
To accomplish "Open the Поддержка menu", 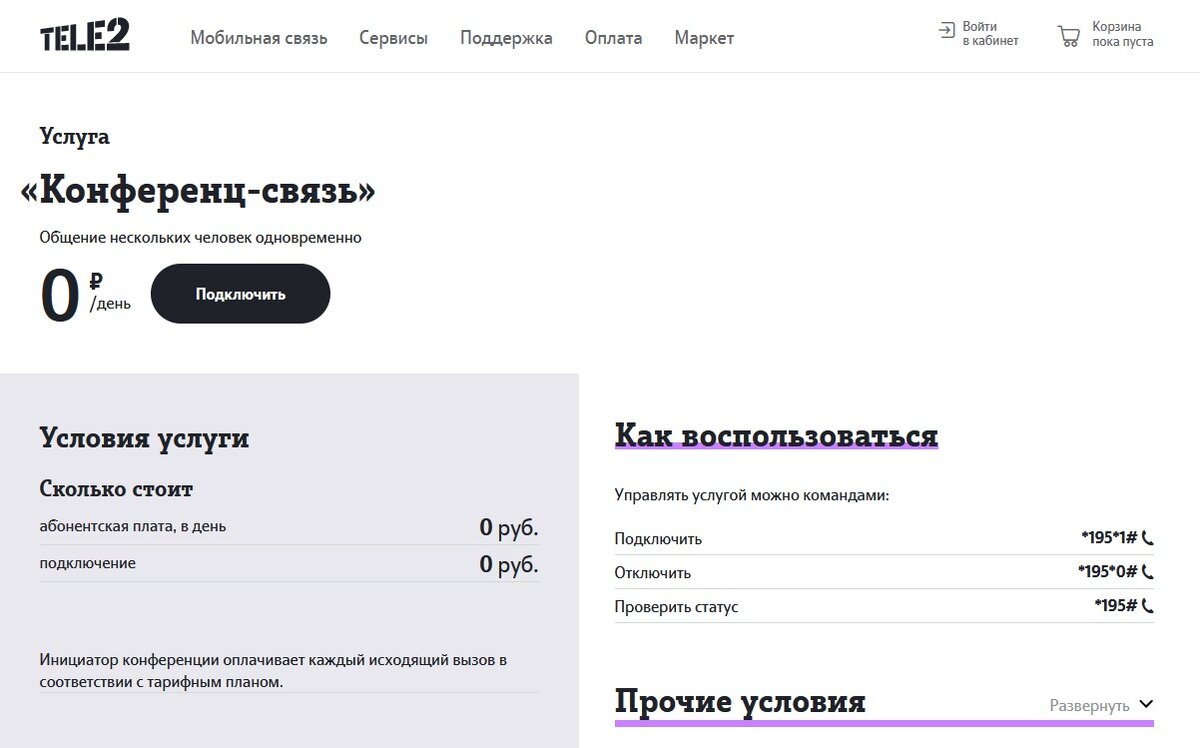I will point(506,38).
